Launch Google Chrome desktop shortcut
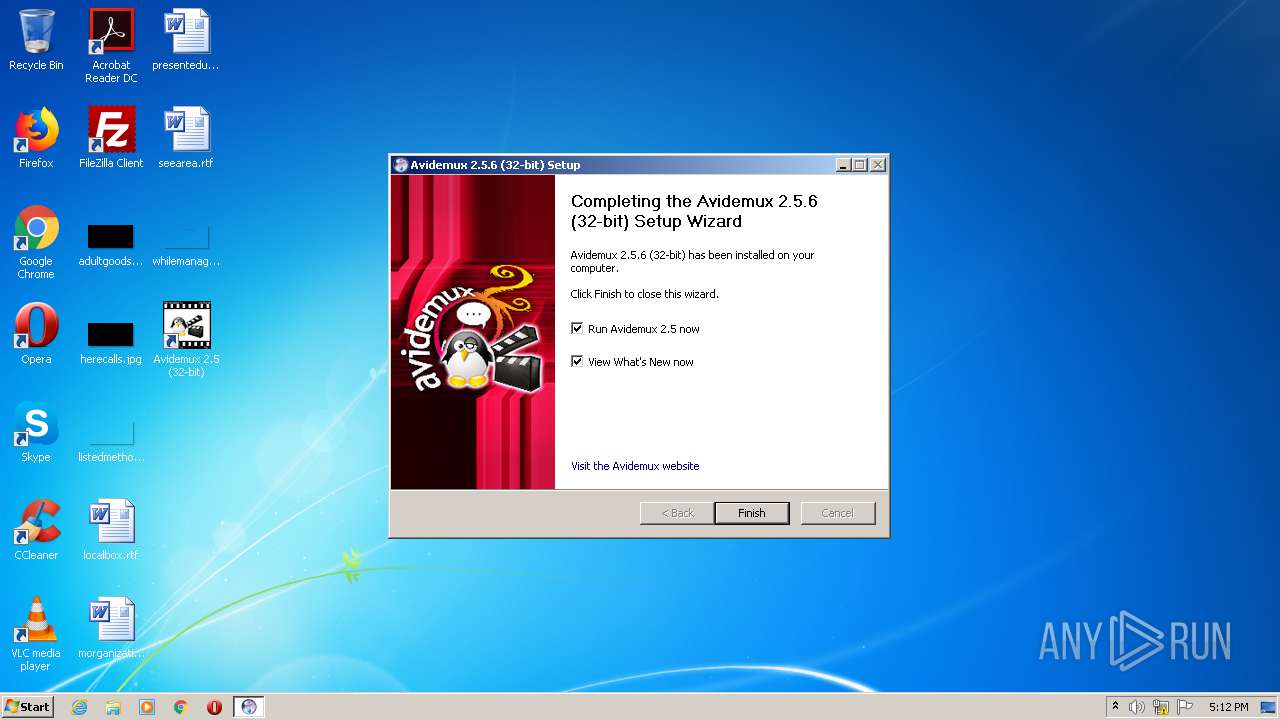The width and height of the screenshot is (1280, 720). pos(36,242)
